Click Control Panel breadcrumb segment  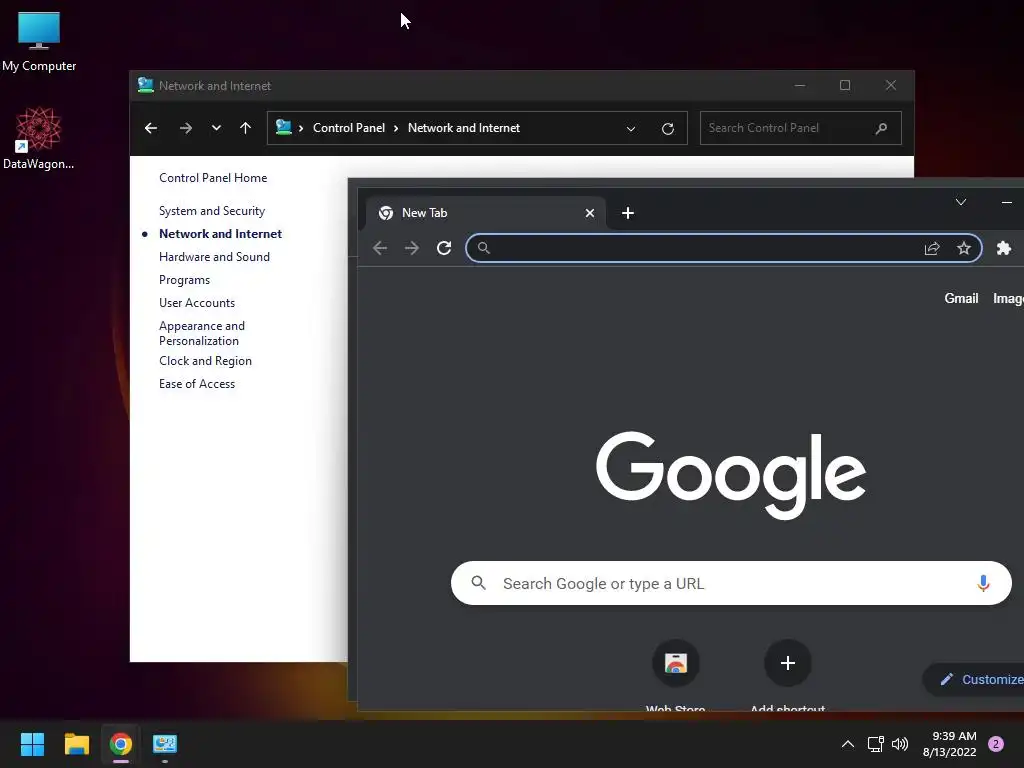pyautogui.click(x=349, y=128)
